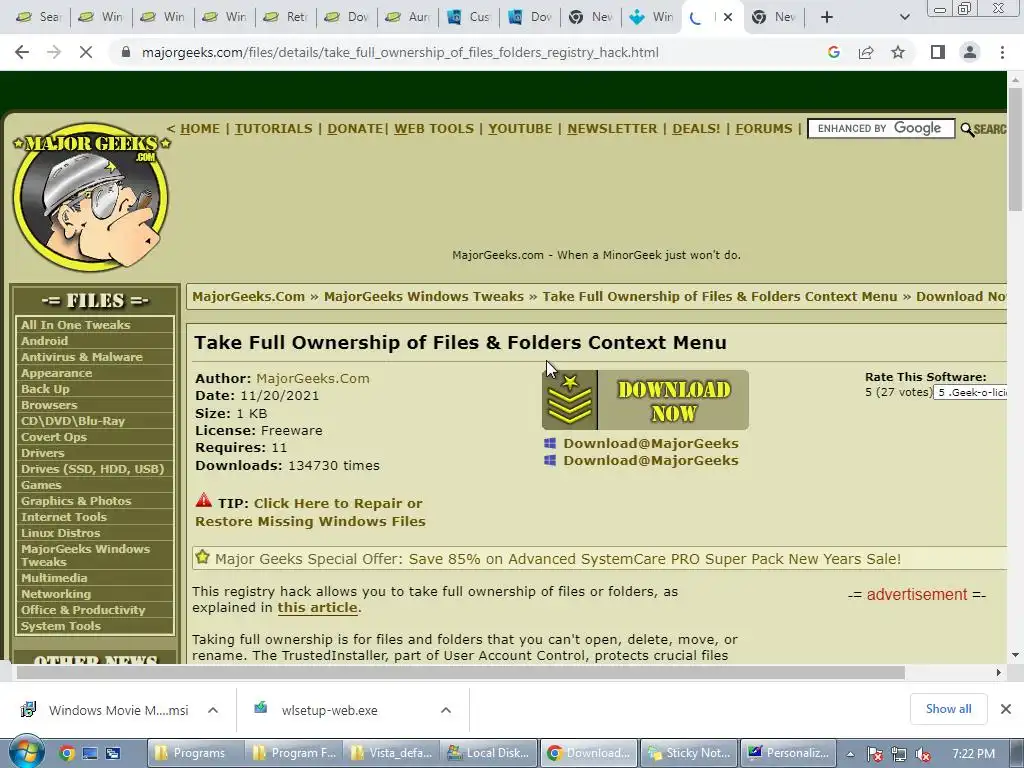This screenshot has height=768, width=1024.
Task: Open the WEB TOOLS nav link
Action: coord(434,129)
